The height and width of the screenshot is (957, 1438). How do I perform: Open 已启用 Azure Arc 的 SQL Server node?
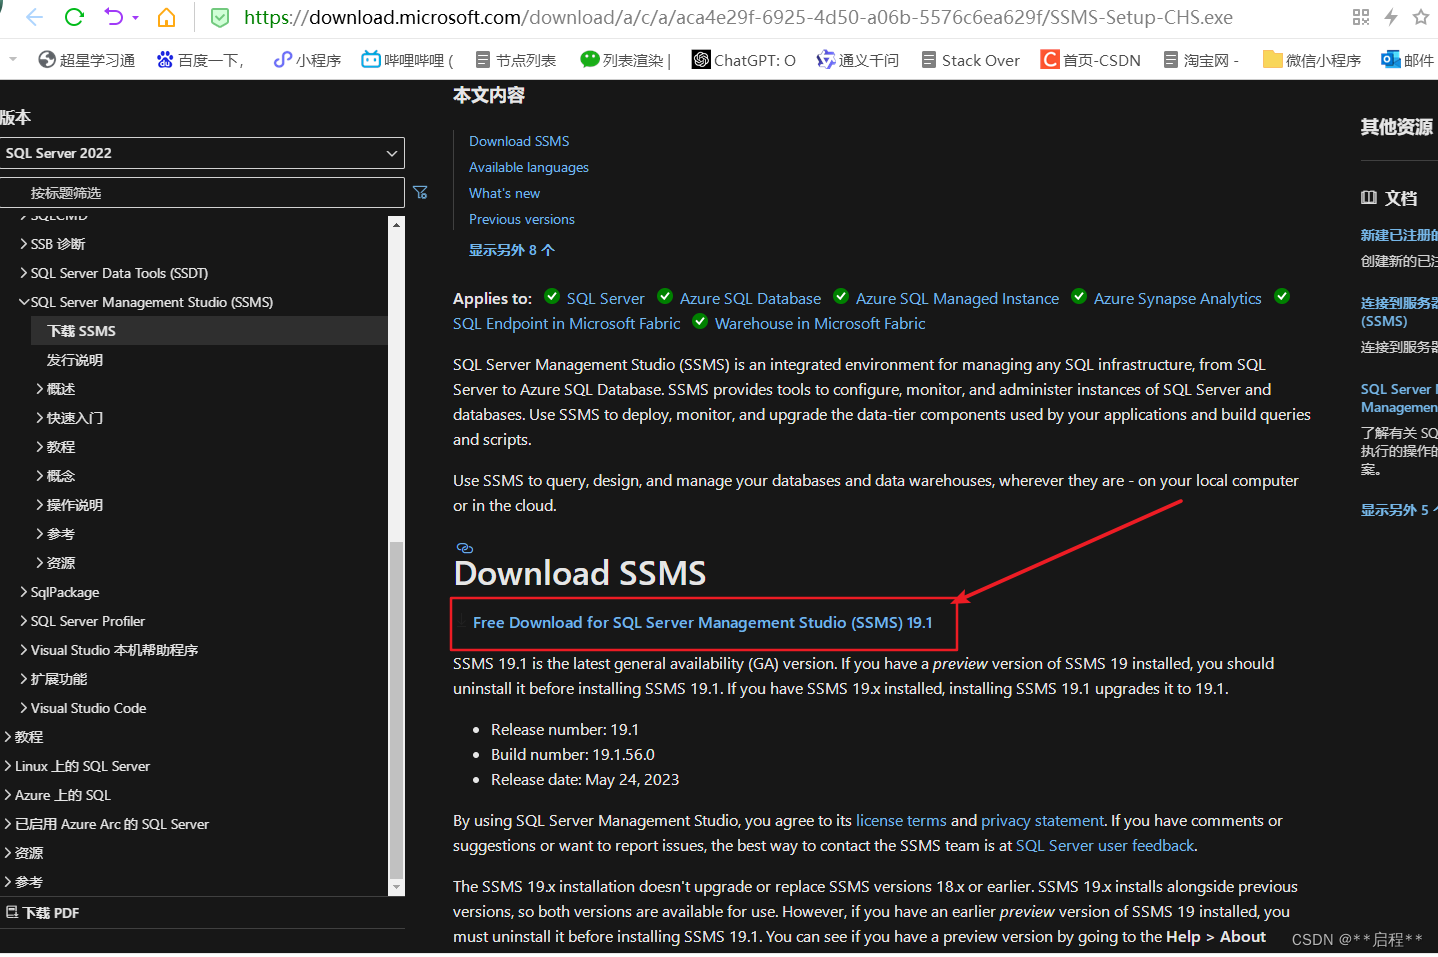coord(111,824)
